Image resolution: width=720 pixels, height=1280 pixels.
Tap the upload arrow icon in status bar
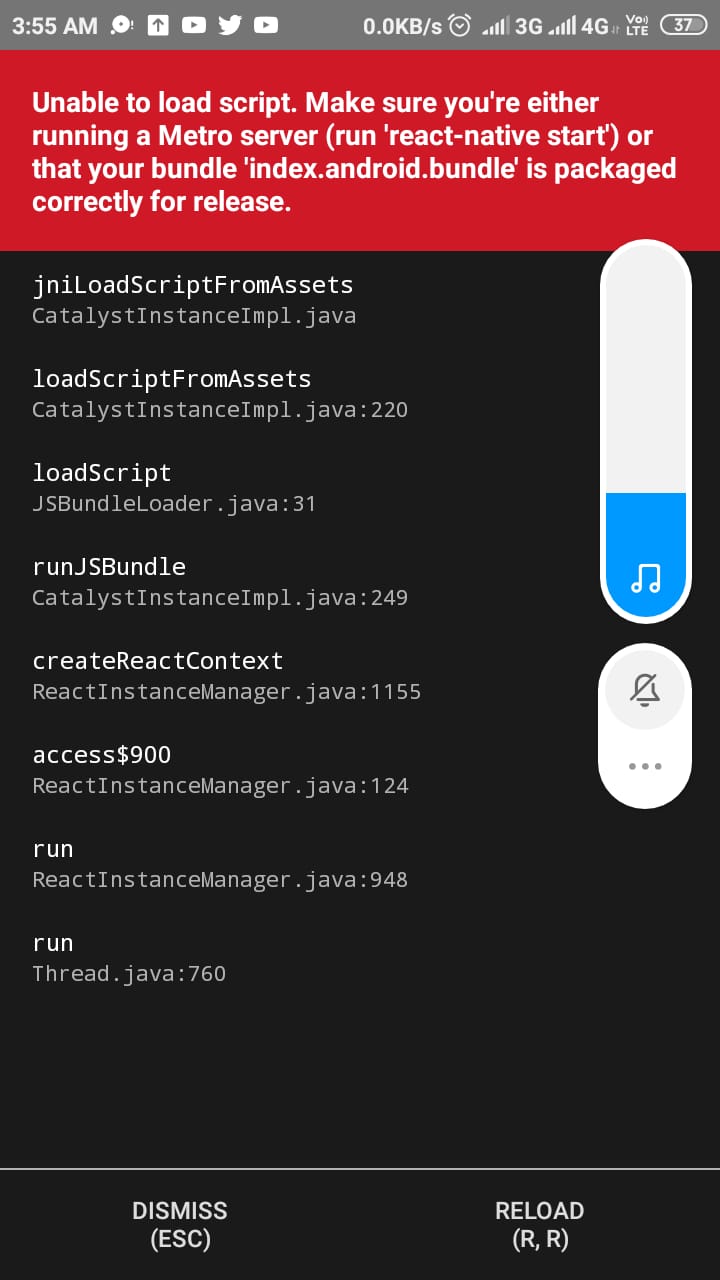click(x=157, y=25)
